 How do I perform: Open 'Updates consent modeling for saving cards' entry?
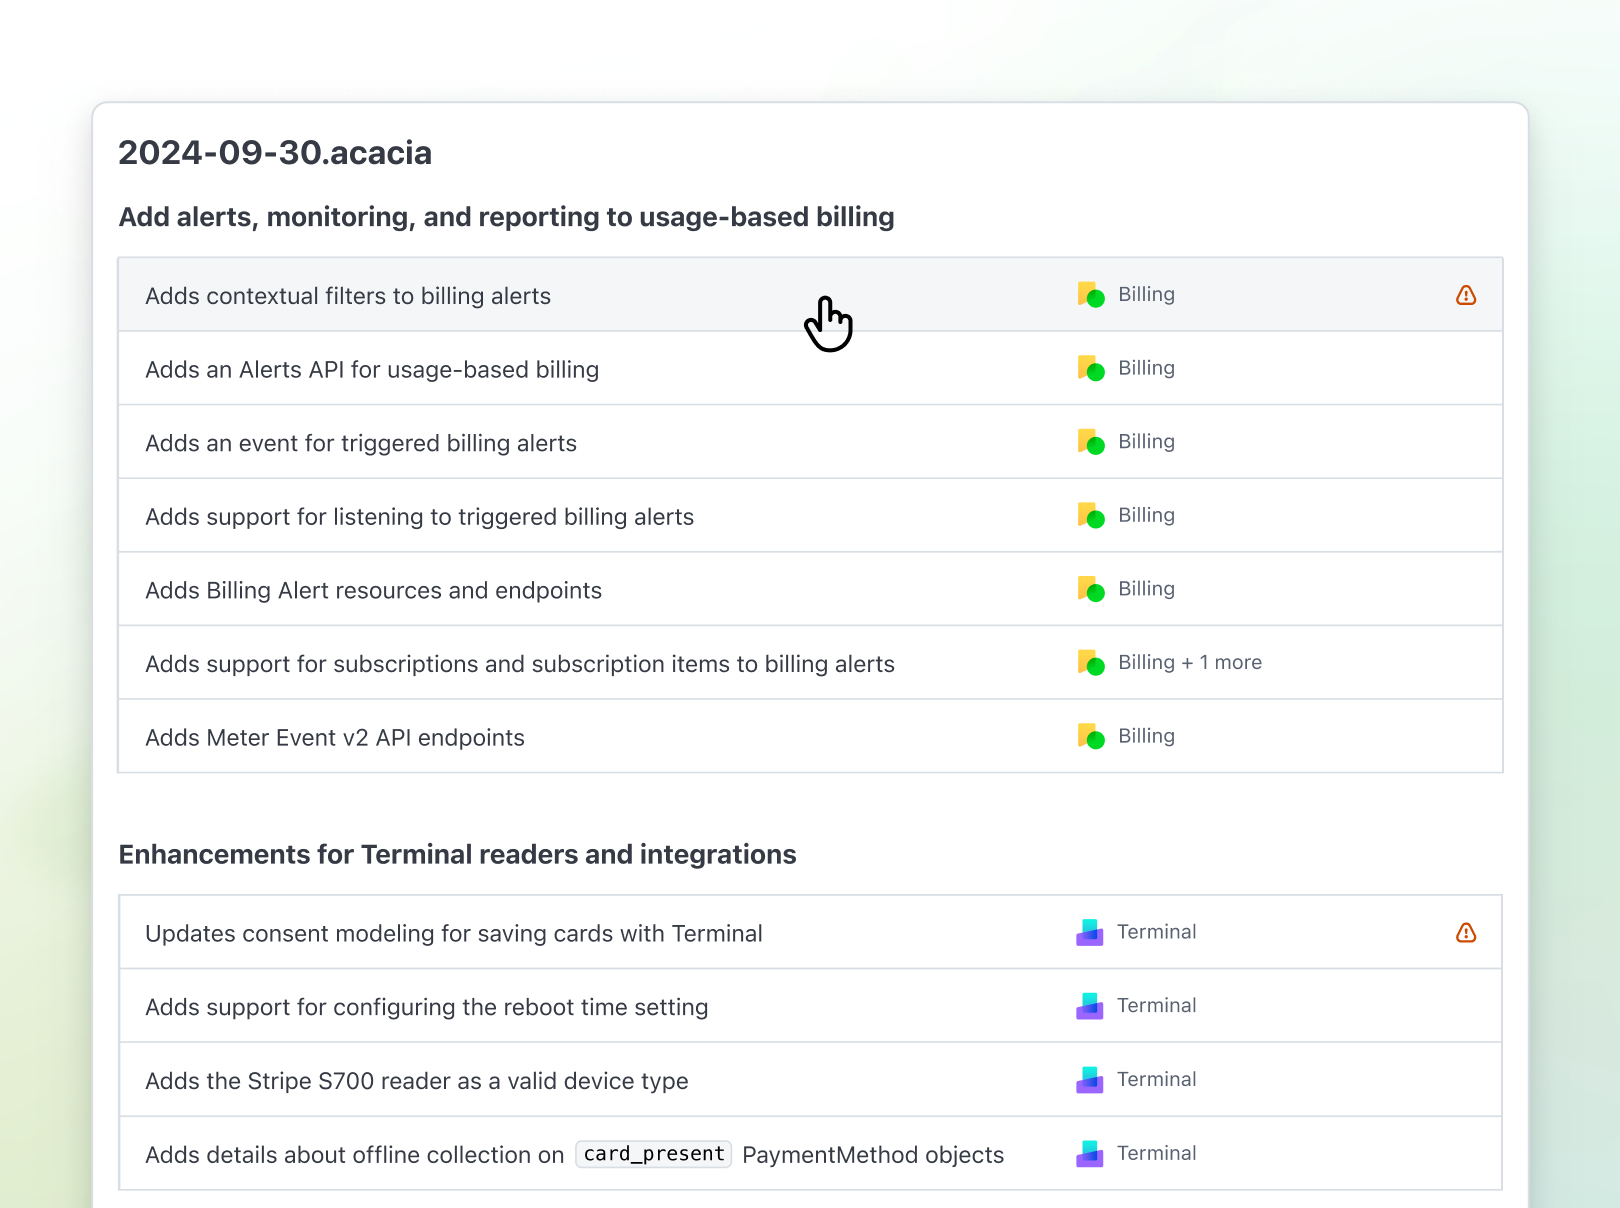[453, 934]
